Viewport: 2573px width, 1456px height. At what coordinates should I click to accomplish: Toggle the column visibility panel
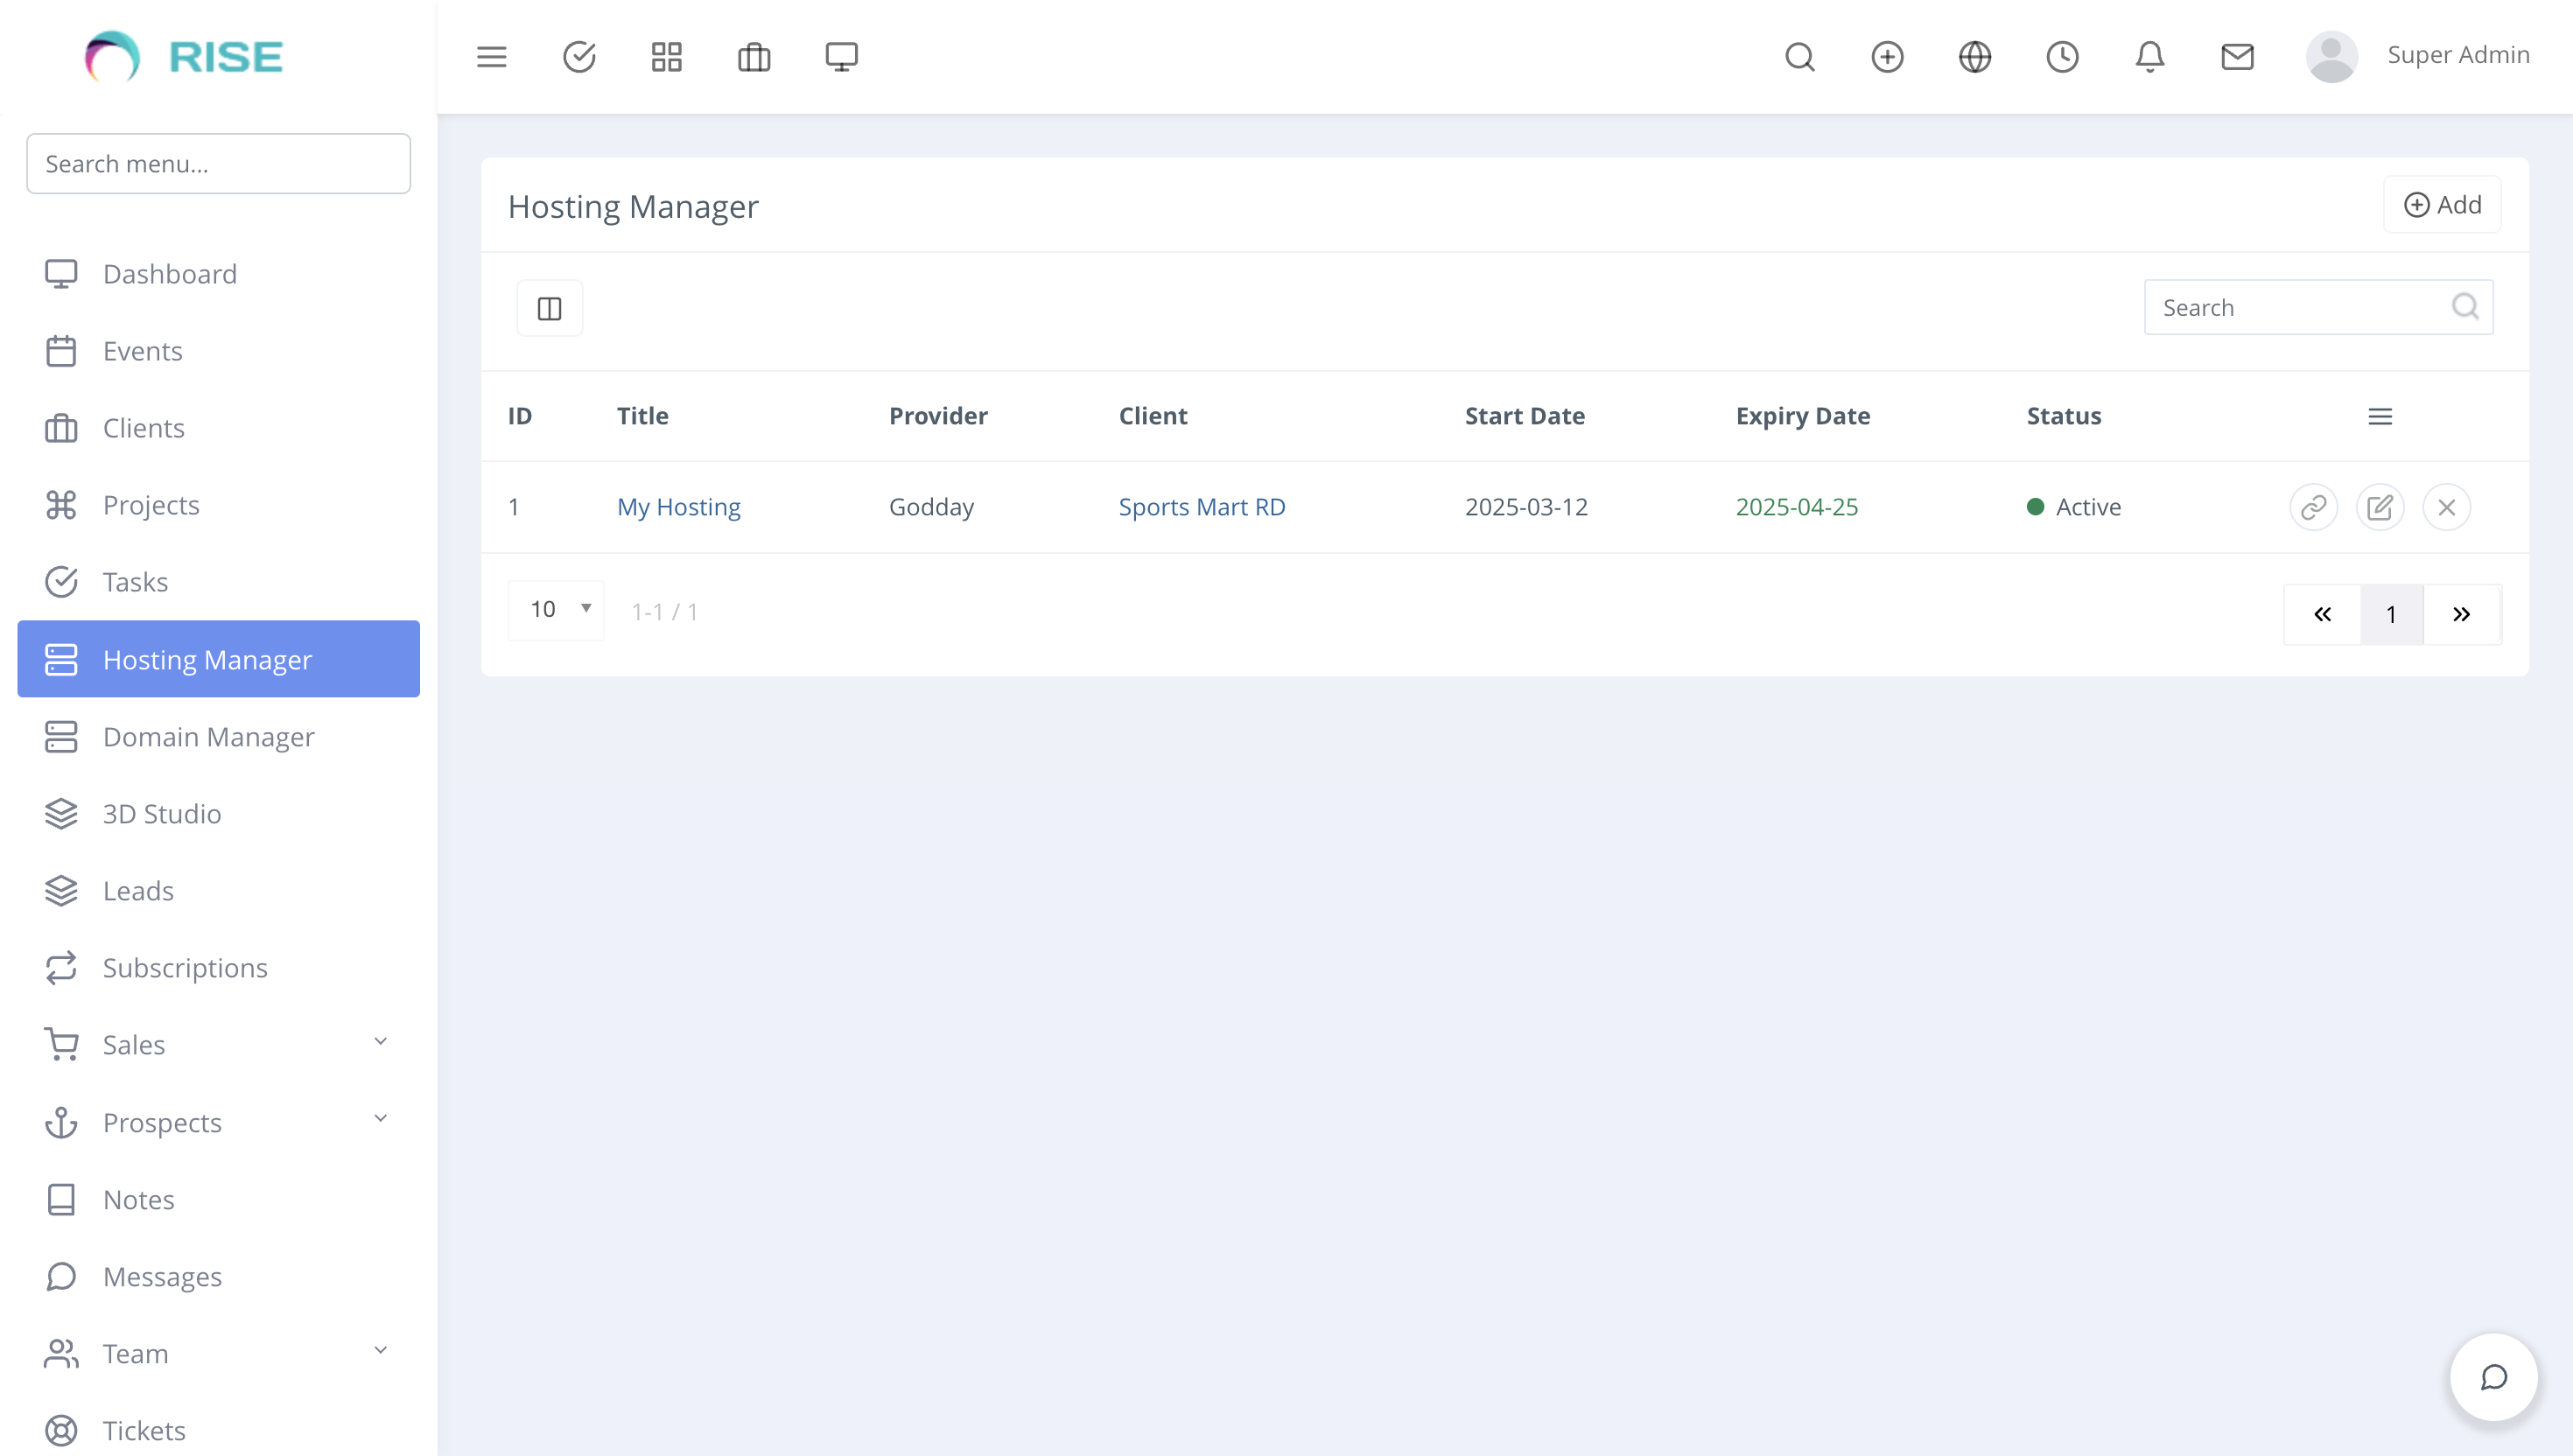(x=549, y=307)
